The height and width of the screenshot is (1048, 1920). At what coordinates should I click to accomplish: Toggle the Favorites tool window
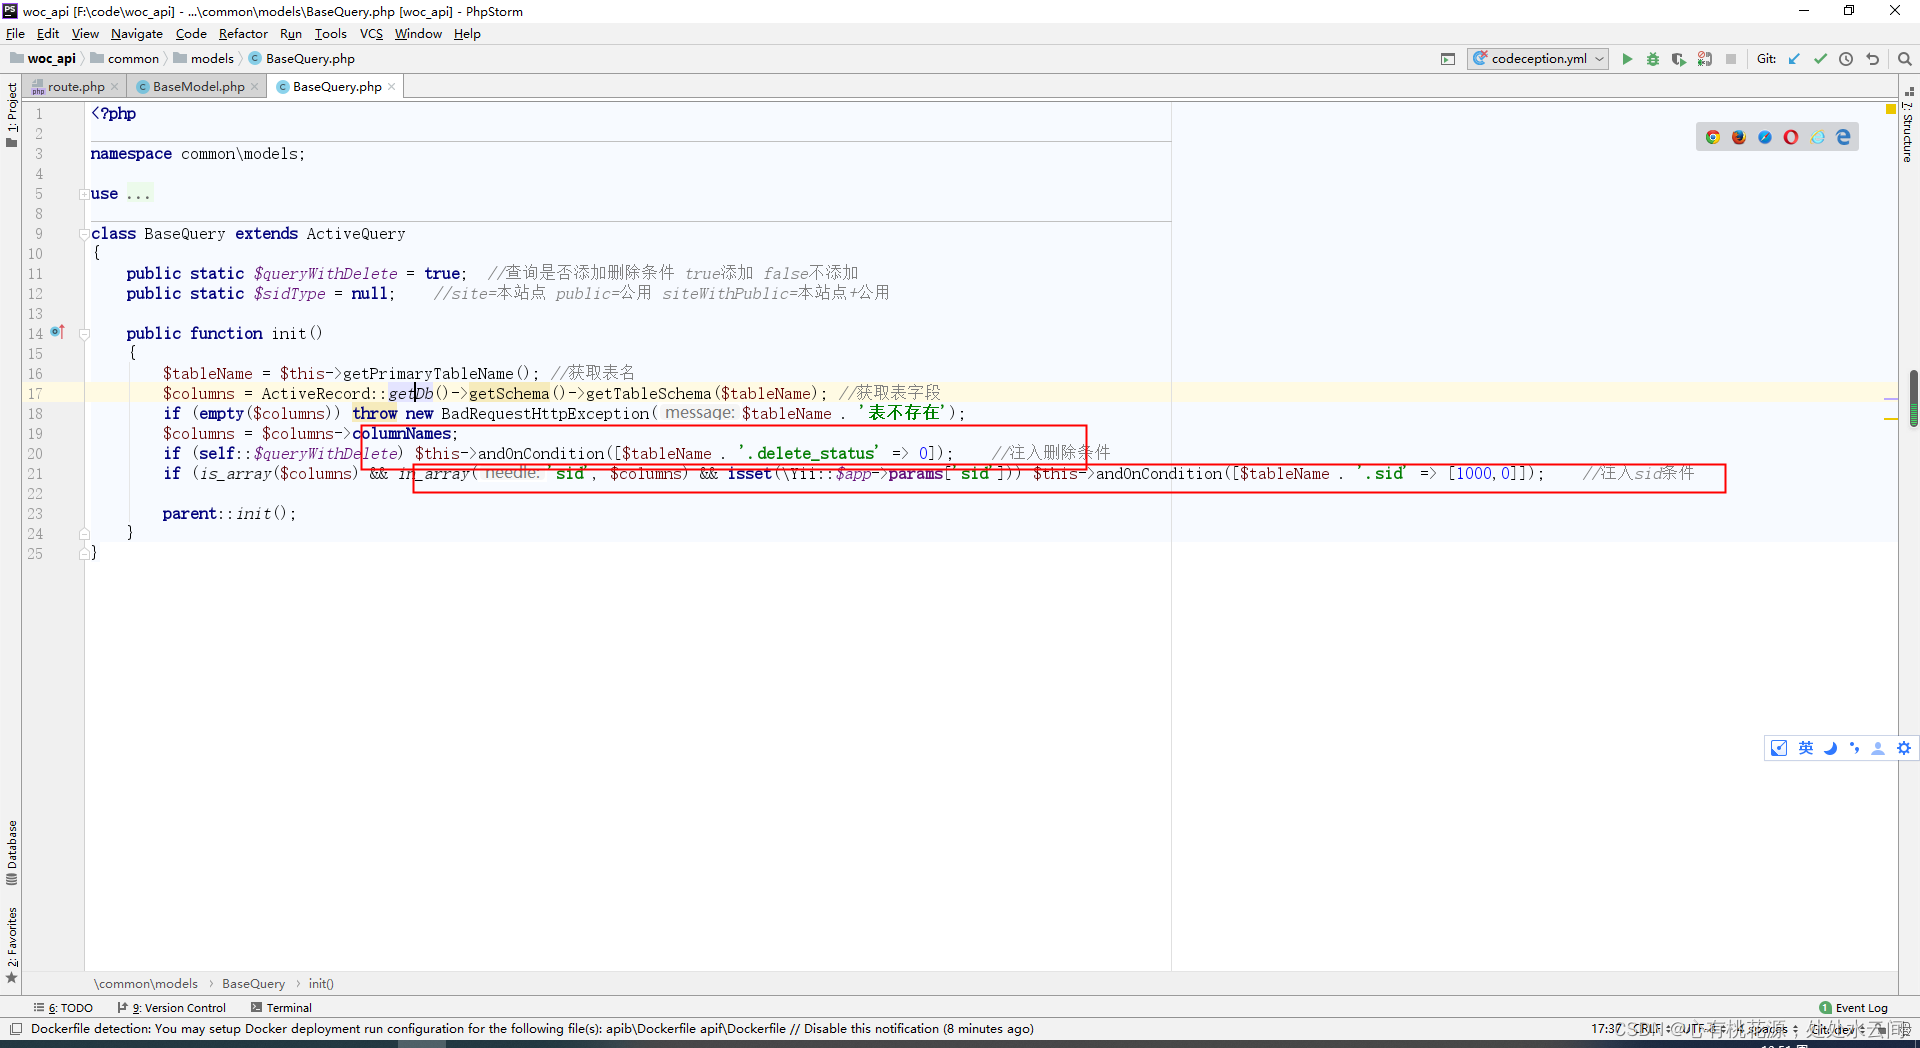pyautogui.click(x=12, y=945)
